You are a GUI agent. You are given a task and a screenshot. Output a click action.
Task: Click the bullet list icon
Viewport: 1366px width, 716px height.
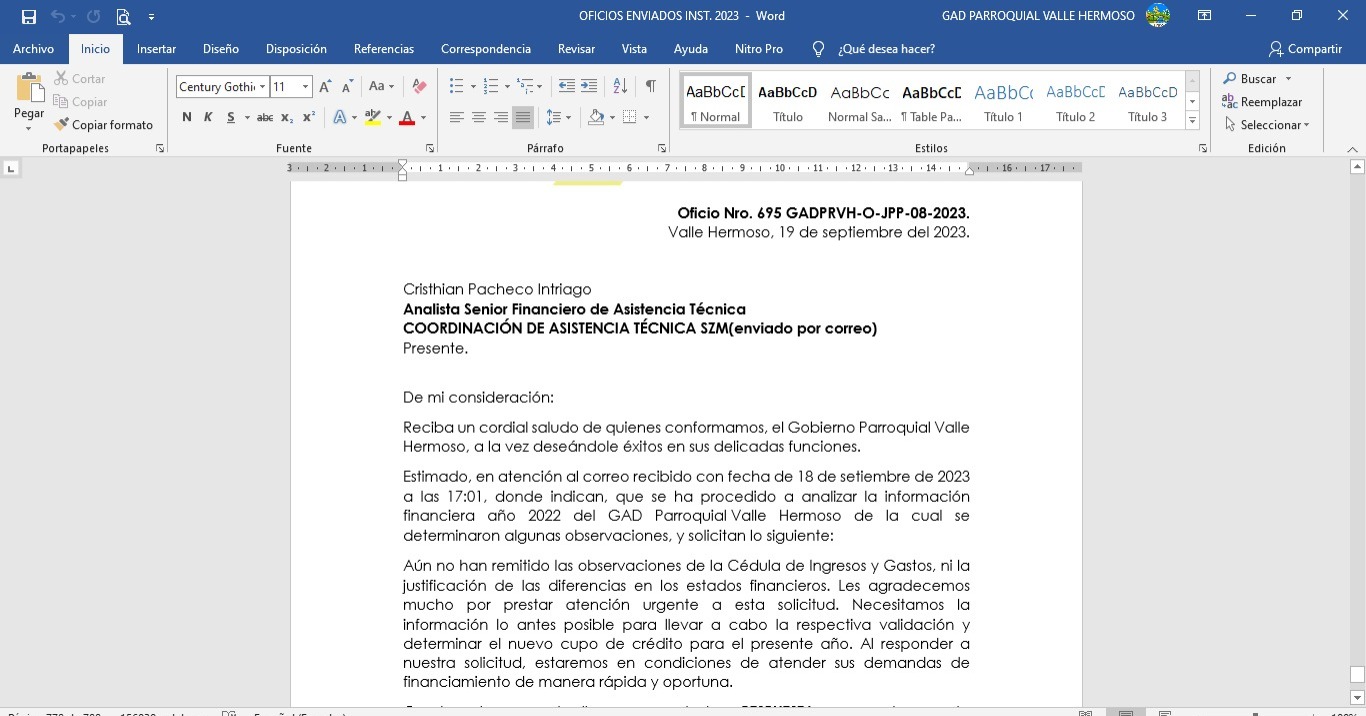point(456,87)
